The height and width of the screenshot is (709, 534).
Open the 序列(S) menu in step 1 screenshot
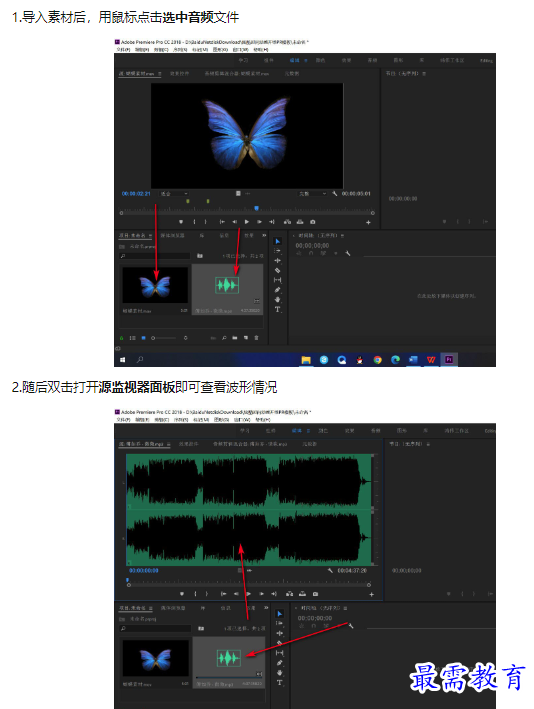(x=180, y=49)
